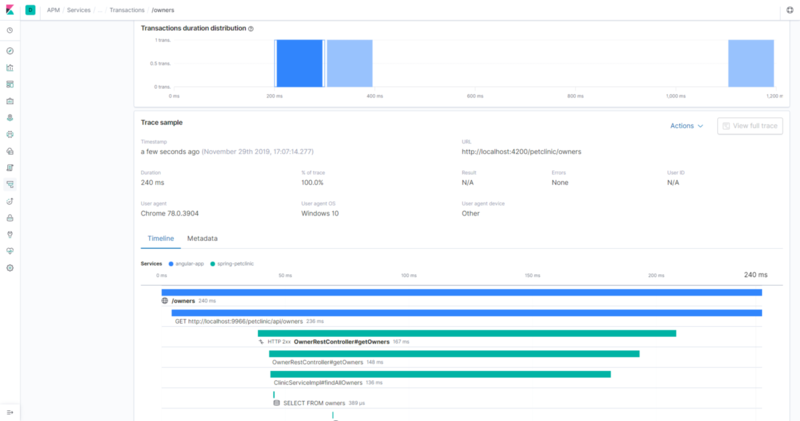
Task: Open Infrastructure from the side navigation
Action: [x=10, y=152]
